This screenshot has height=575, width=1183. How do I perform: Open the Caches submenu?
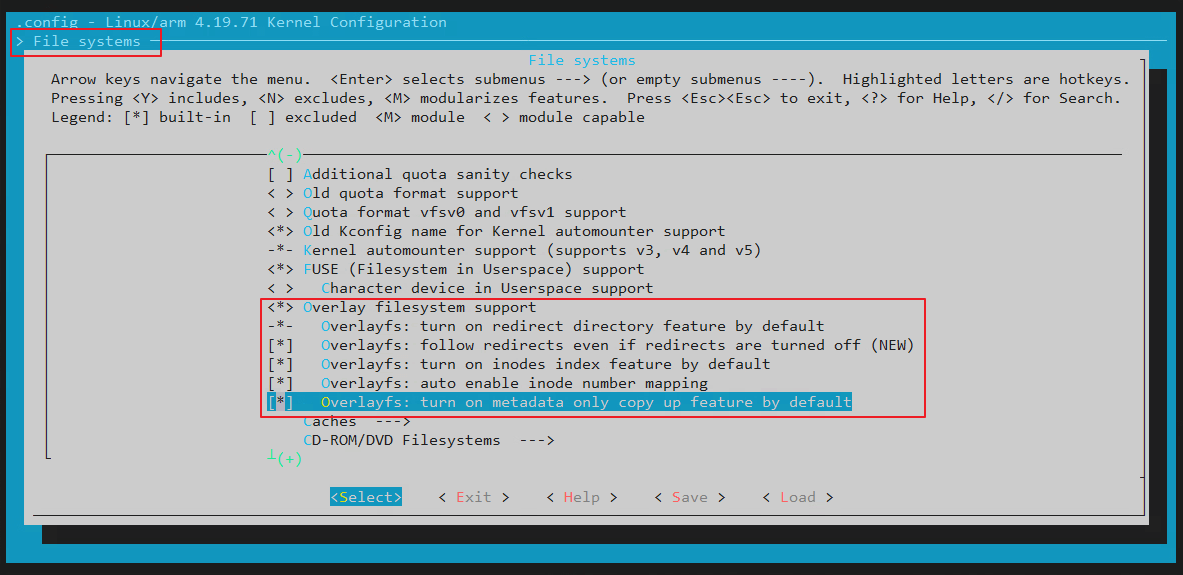pyautogui.click(x=356, y=421)
